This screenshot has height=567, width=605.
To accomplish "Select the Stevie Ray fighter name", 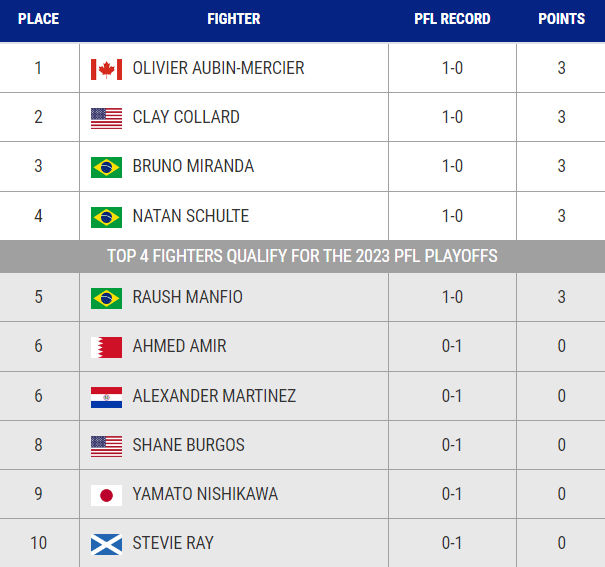I will pos(173,543).
